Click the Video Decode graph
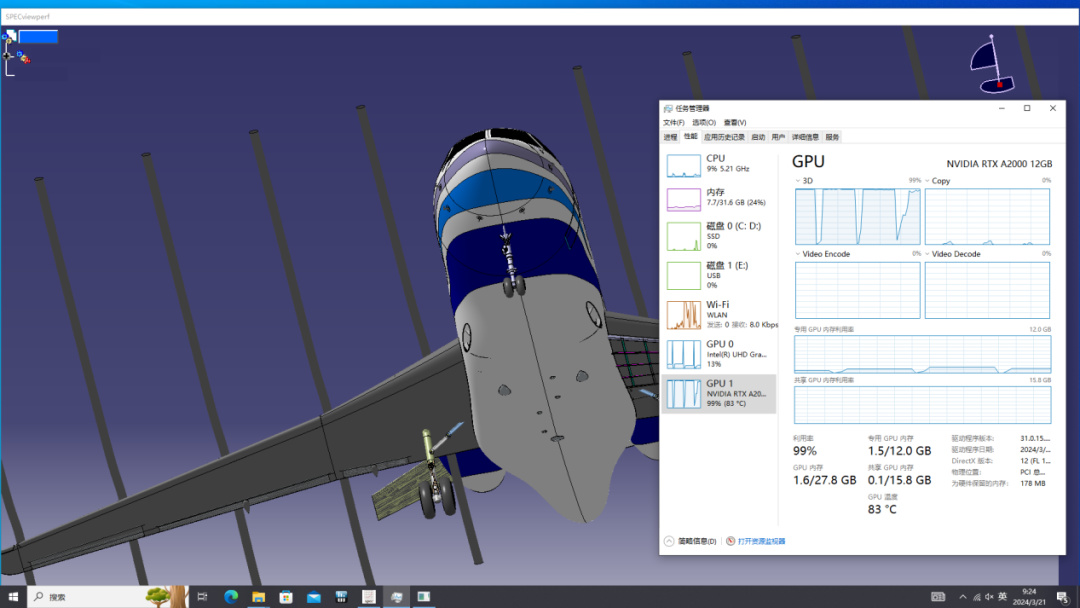 tap(988, 290)
